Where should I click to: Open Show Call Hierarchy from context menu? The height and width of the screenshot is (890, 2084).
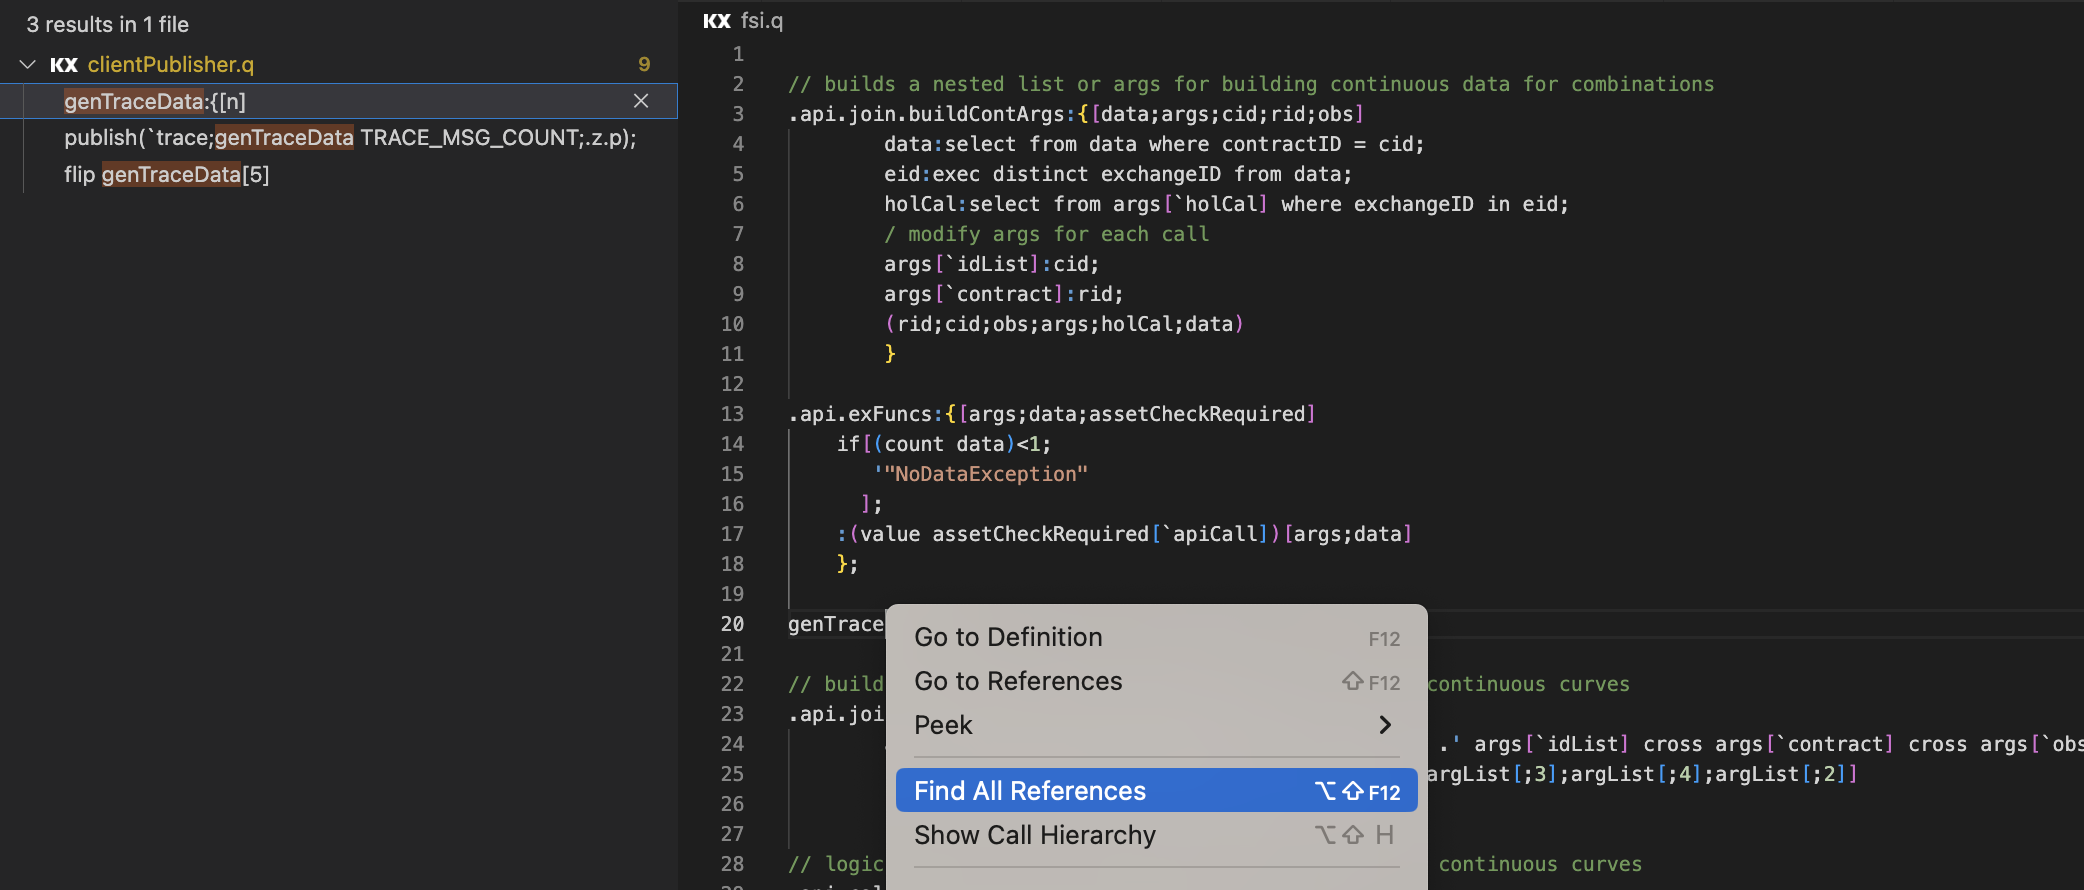(1035, 835)
